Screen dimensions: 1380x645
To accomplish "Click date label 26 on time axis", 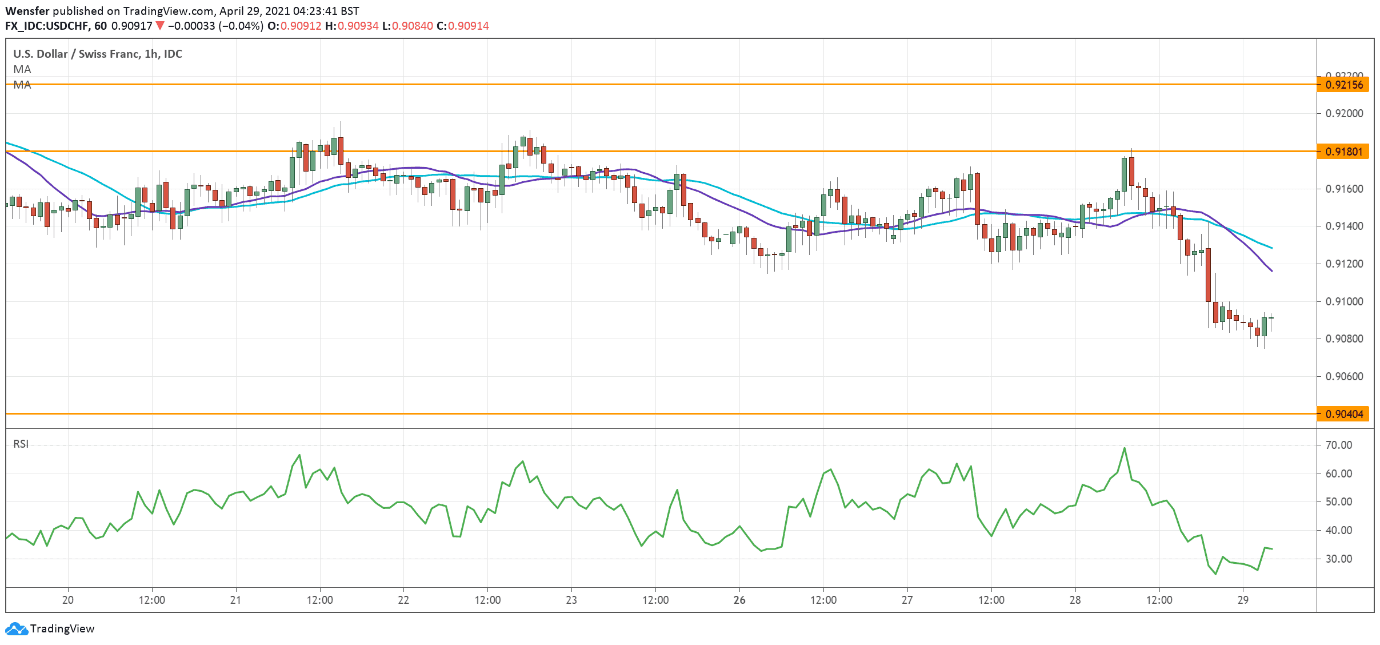I will point(739,600).
